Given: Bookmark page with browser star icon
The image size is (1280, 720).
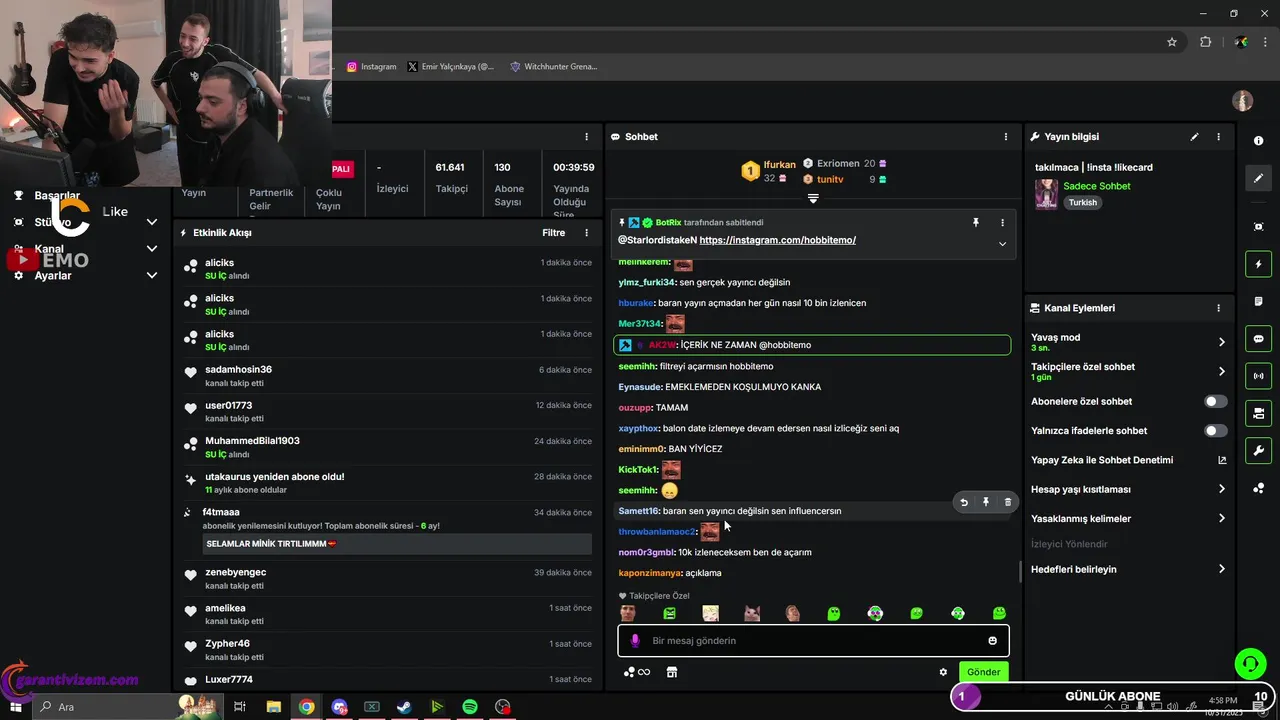Looking at the screenshot, I should [1172, 42].
